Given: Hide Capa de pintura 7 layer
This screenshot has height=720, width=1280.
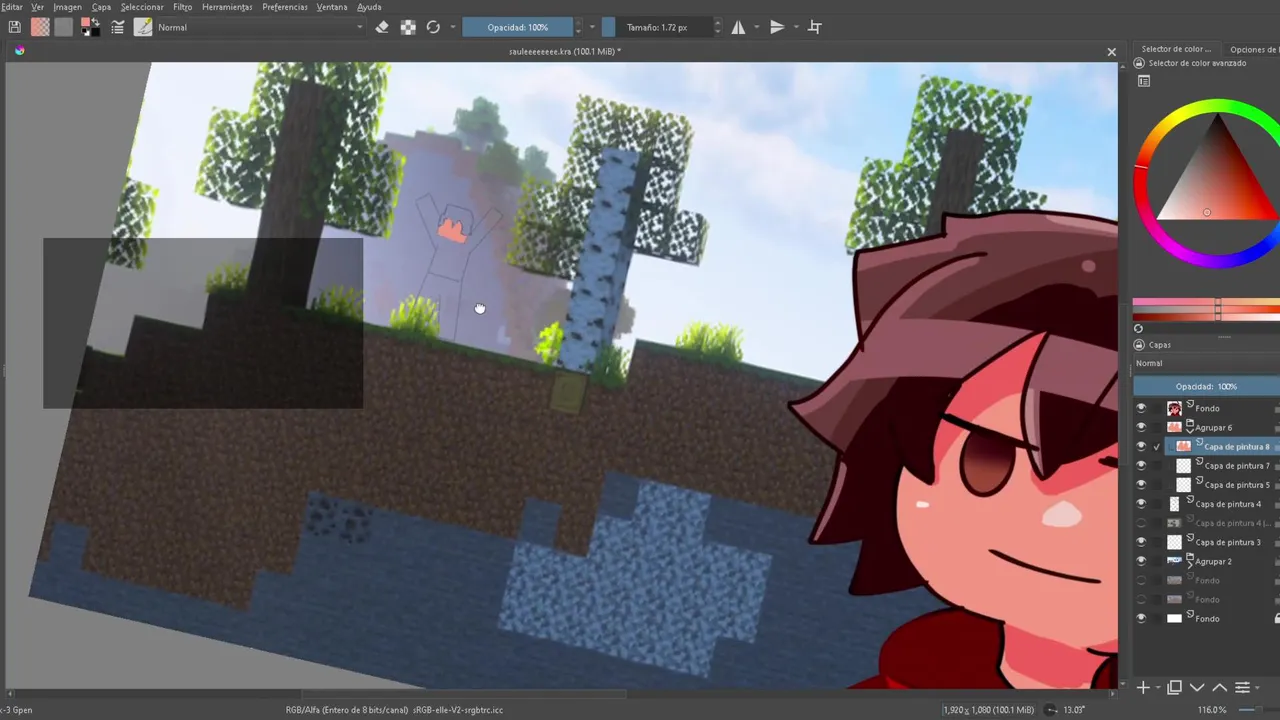Looking at the screenshot, I should 1141,465.
